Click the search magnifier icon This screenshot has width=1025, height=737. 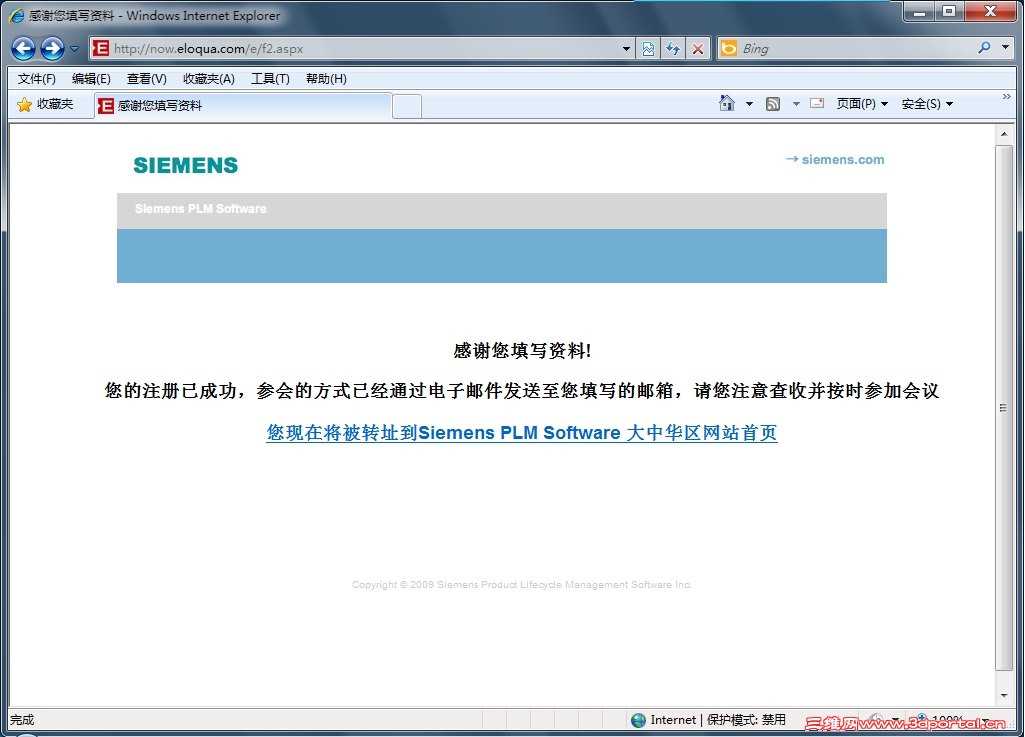984,48
